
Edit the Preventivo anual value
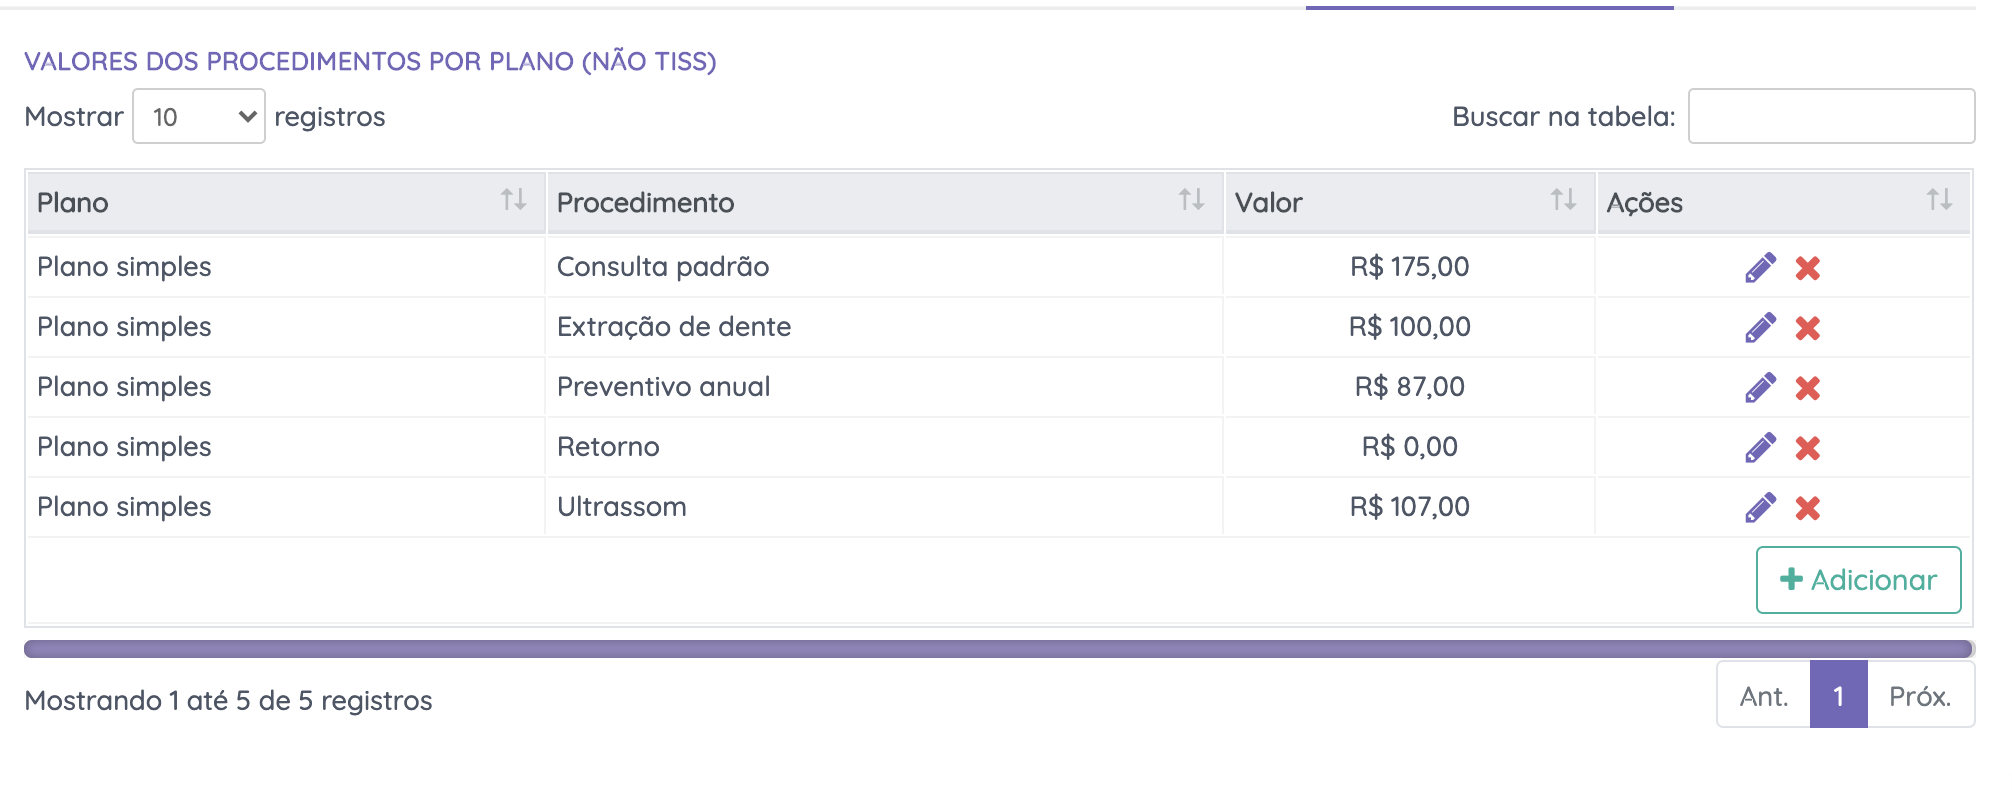(x=1760, y=388)
